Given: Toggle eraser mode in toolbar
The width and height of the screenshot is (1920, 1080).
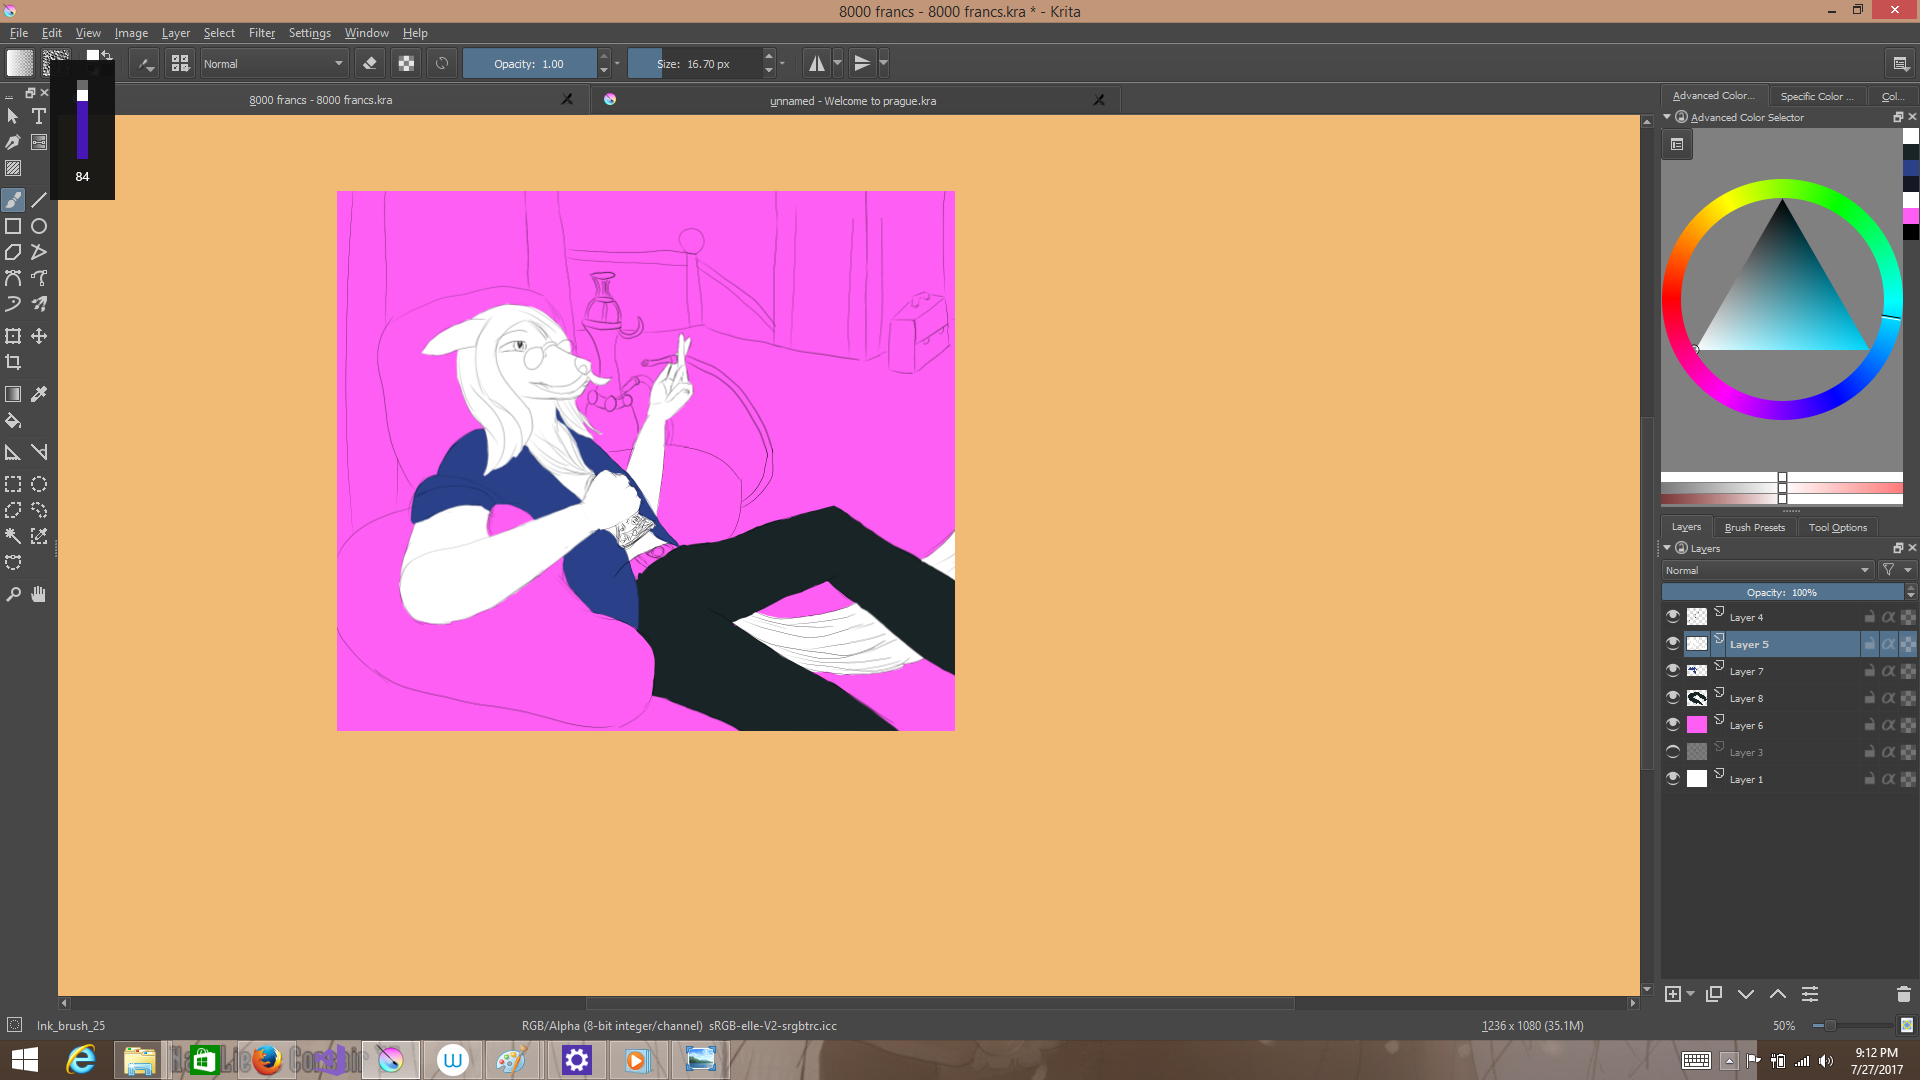Looking at the screenshot, I should click(x=370, y=64).
